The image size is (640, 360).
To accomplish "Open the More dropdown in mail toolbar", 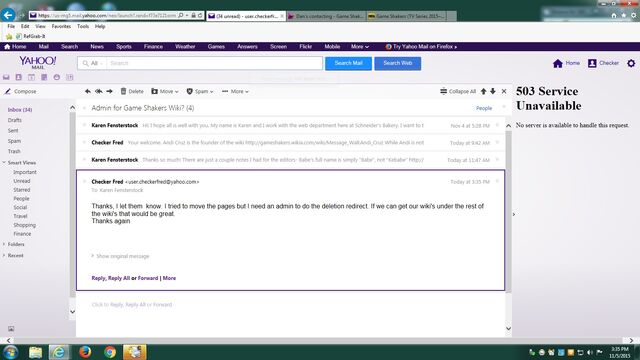I will point(236,91).
